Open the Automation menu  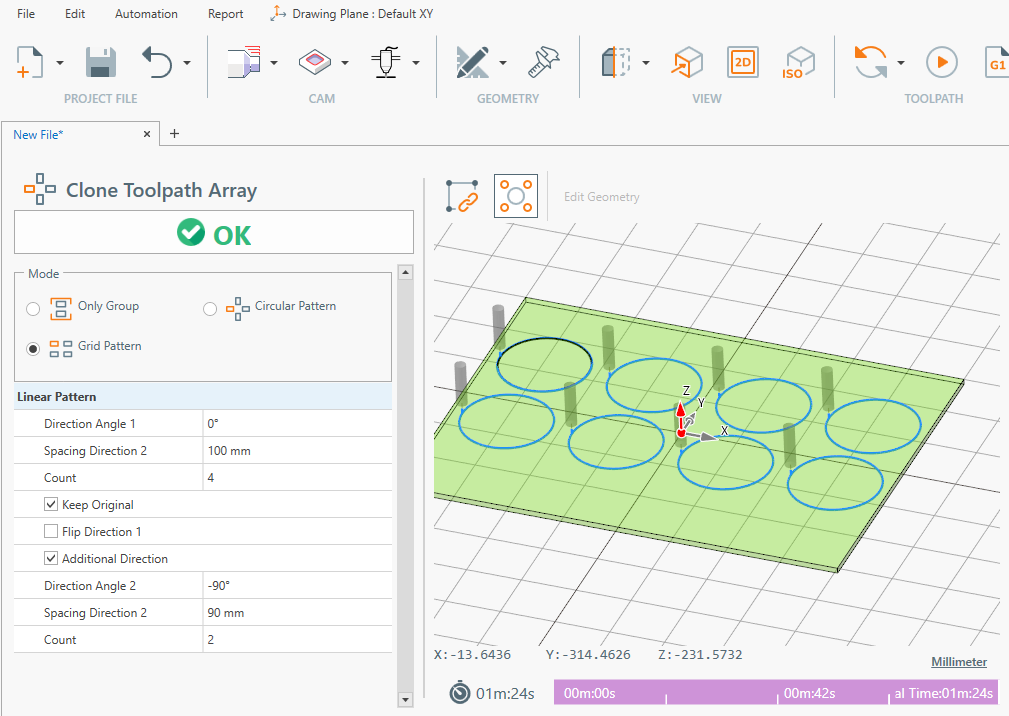pos(146,14)
